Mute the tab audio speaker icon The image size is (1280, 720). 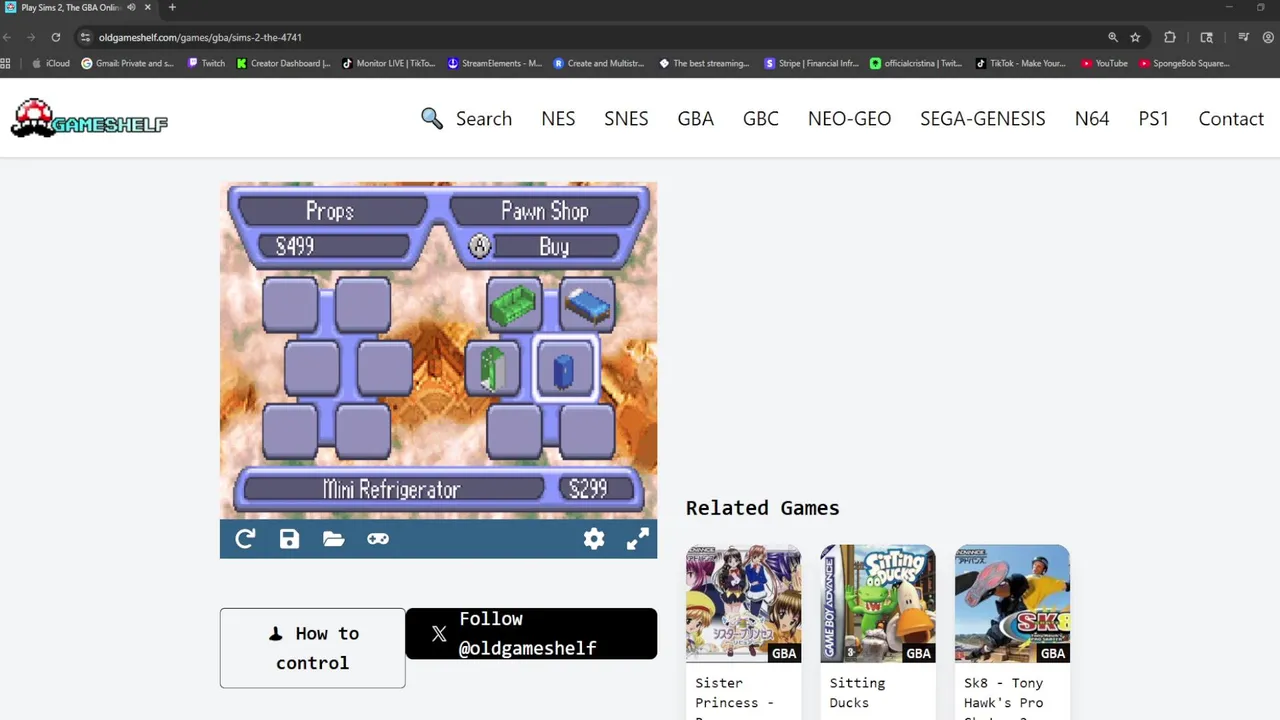131,7
